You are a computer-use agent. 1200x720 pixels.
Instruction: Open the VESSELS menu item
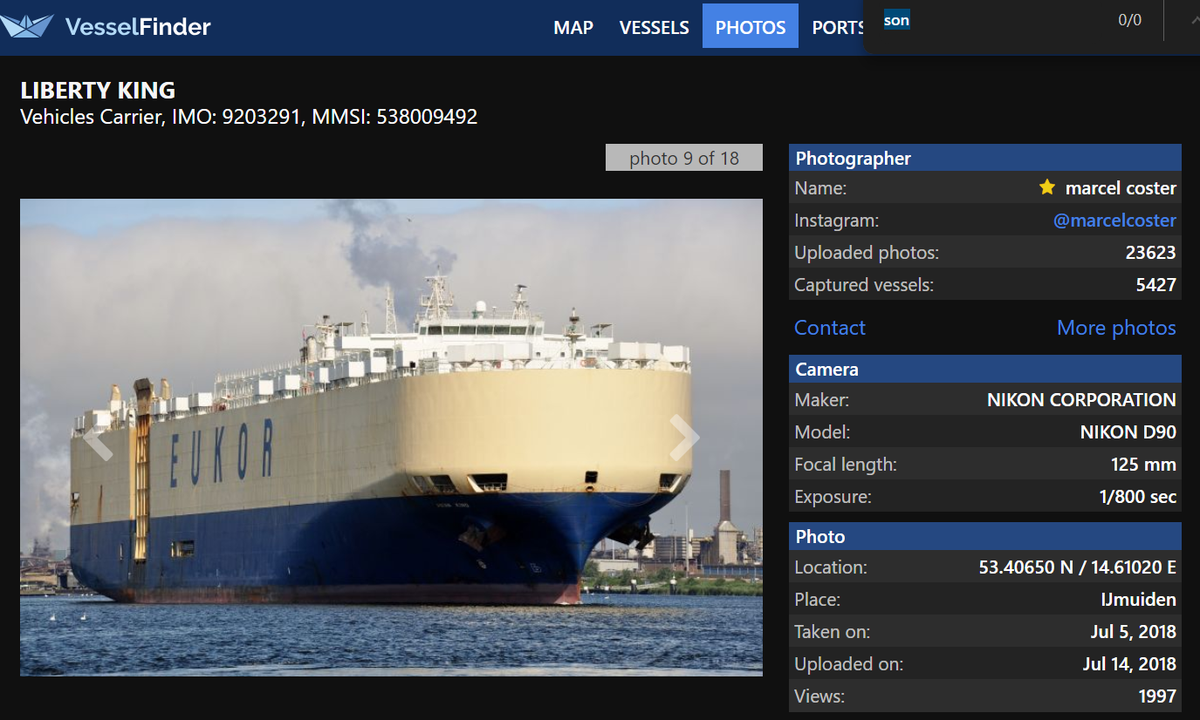tap(654, 27)
